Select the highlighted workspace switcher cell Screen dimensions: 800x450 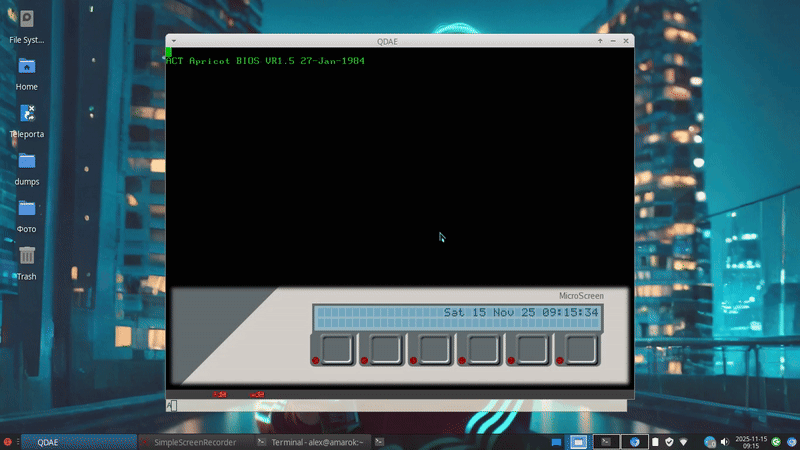[x=578, y=442]
